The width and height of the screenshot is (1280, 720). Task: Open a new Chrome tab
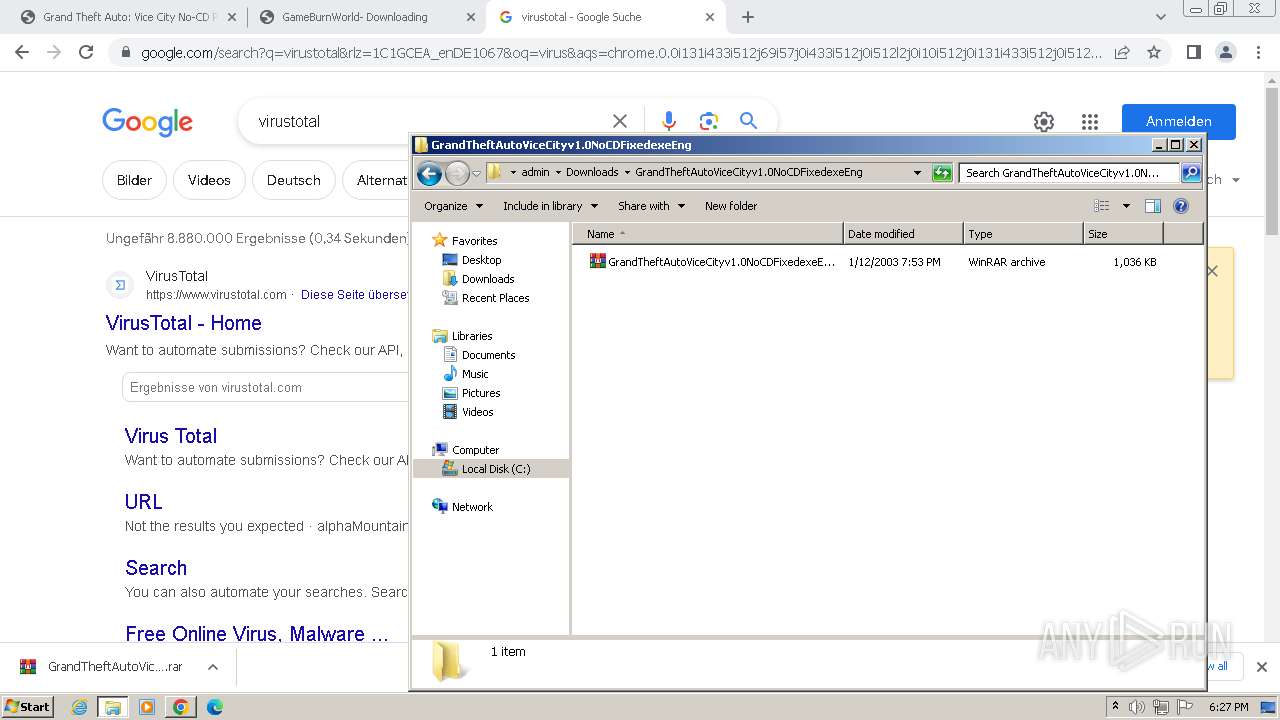tap(748, 17)
